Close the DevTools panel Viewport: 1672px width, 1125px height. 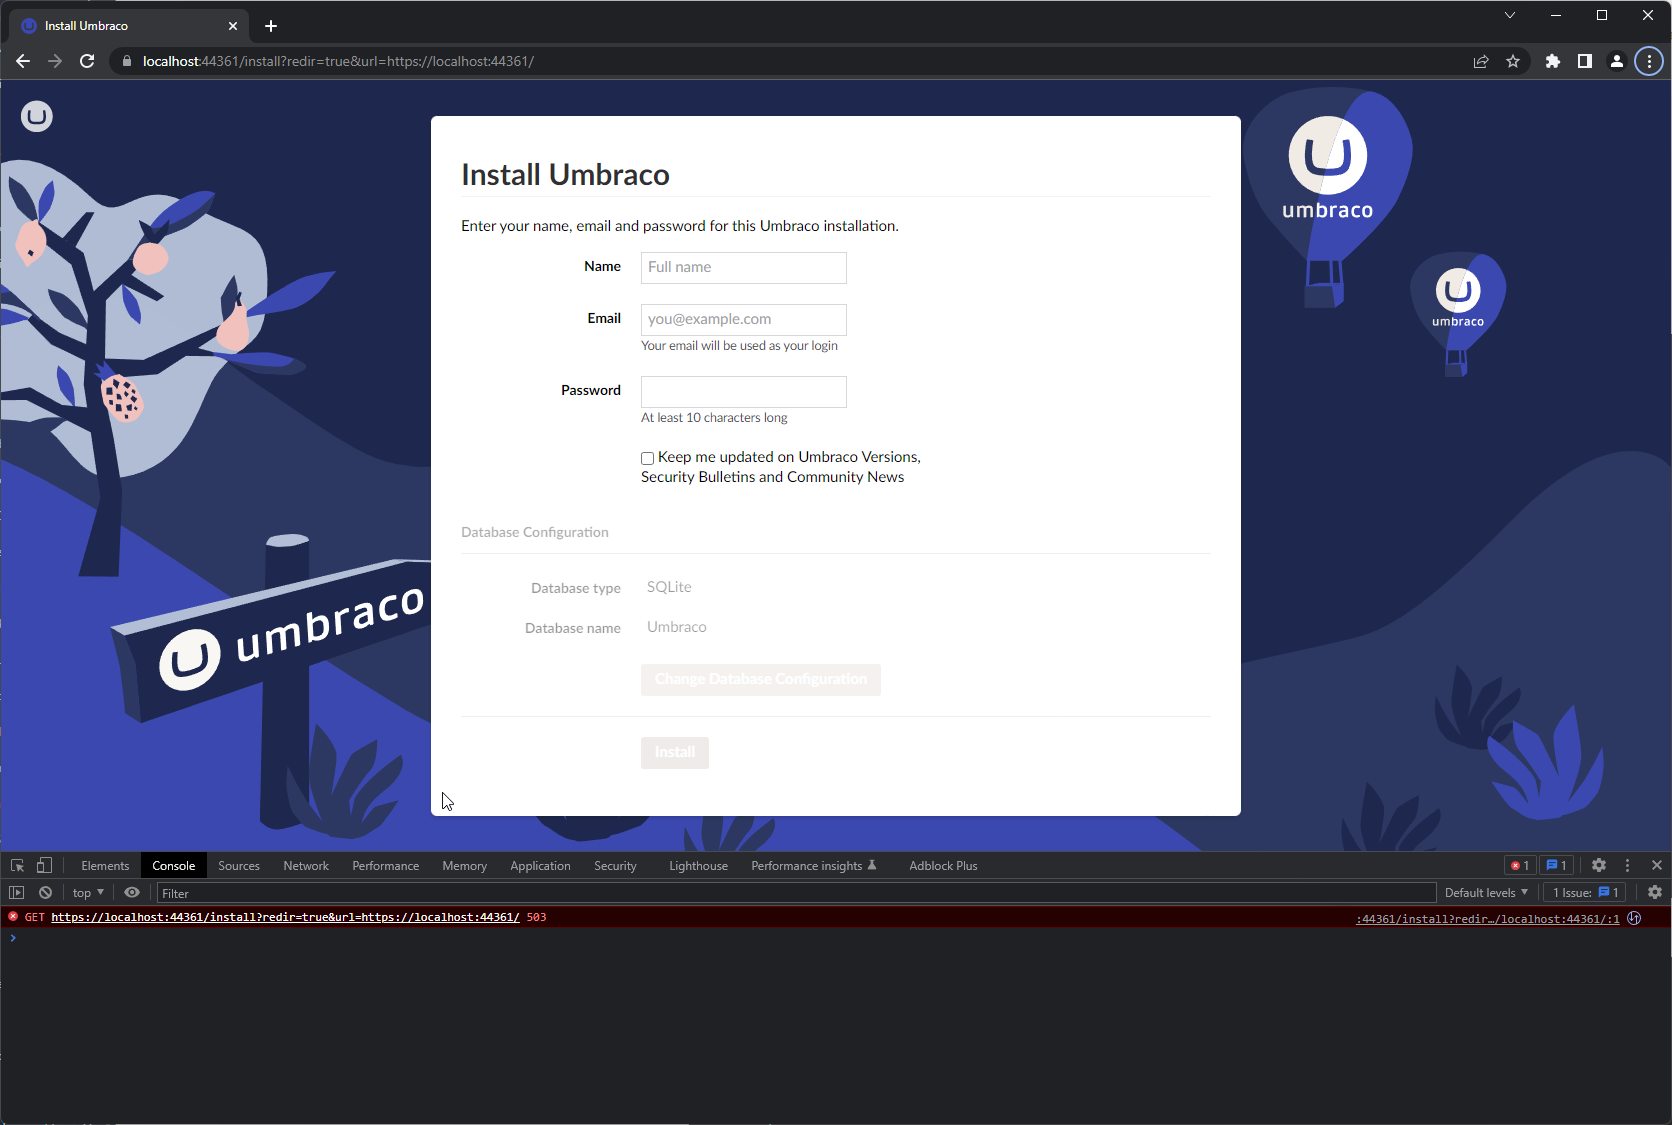point(1656,866)
